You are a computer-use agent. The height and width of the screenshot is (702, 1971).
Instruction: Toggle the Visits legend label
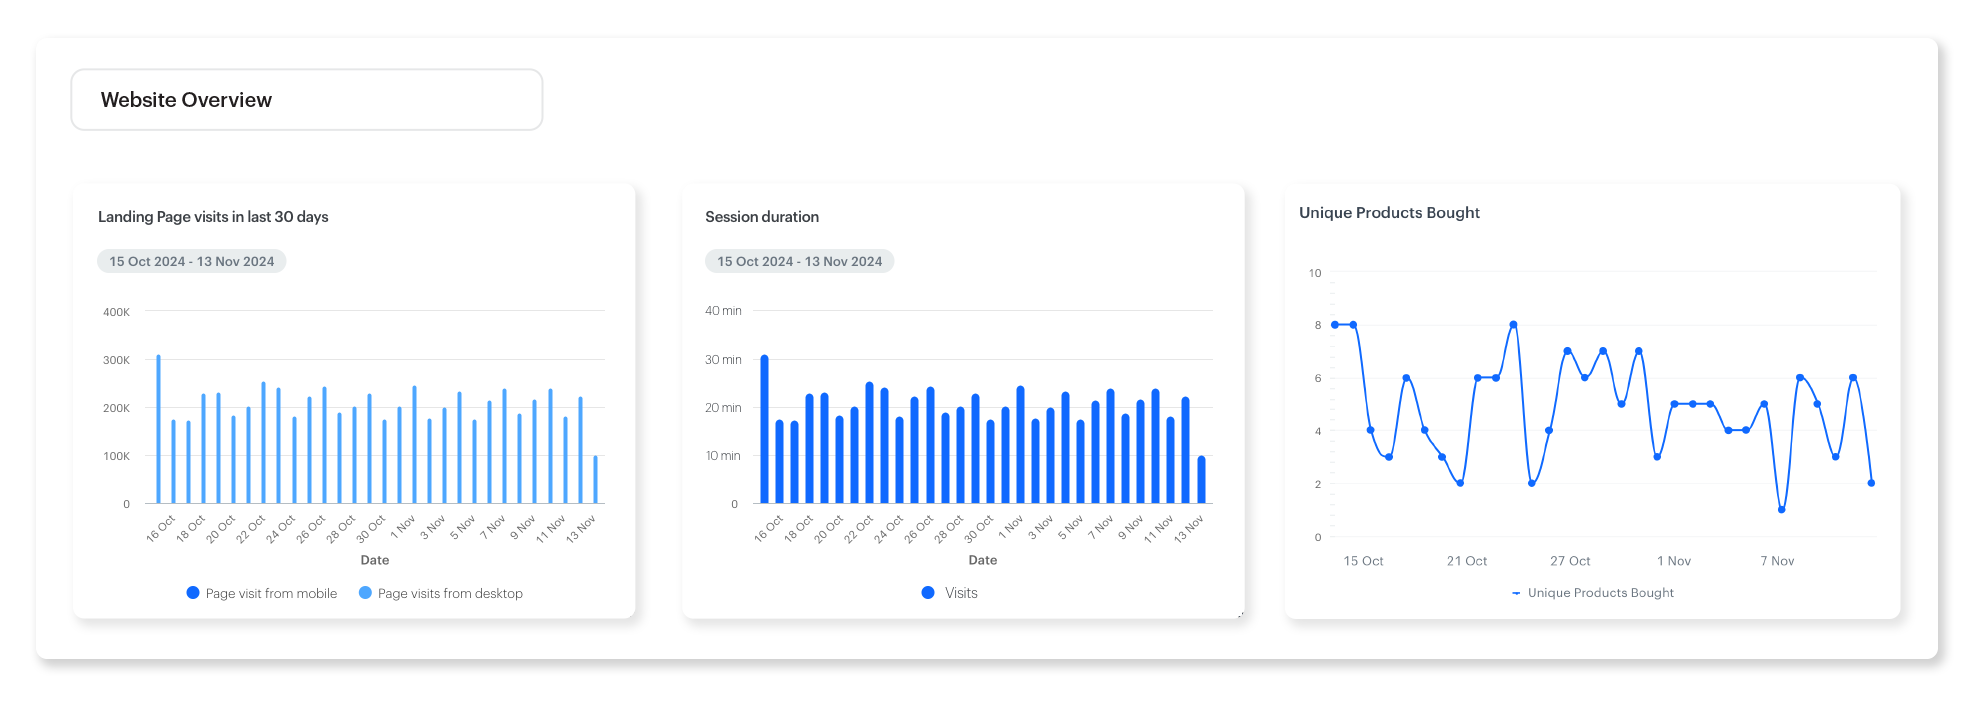click(x=961, y=593)
